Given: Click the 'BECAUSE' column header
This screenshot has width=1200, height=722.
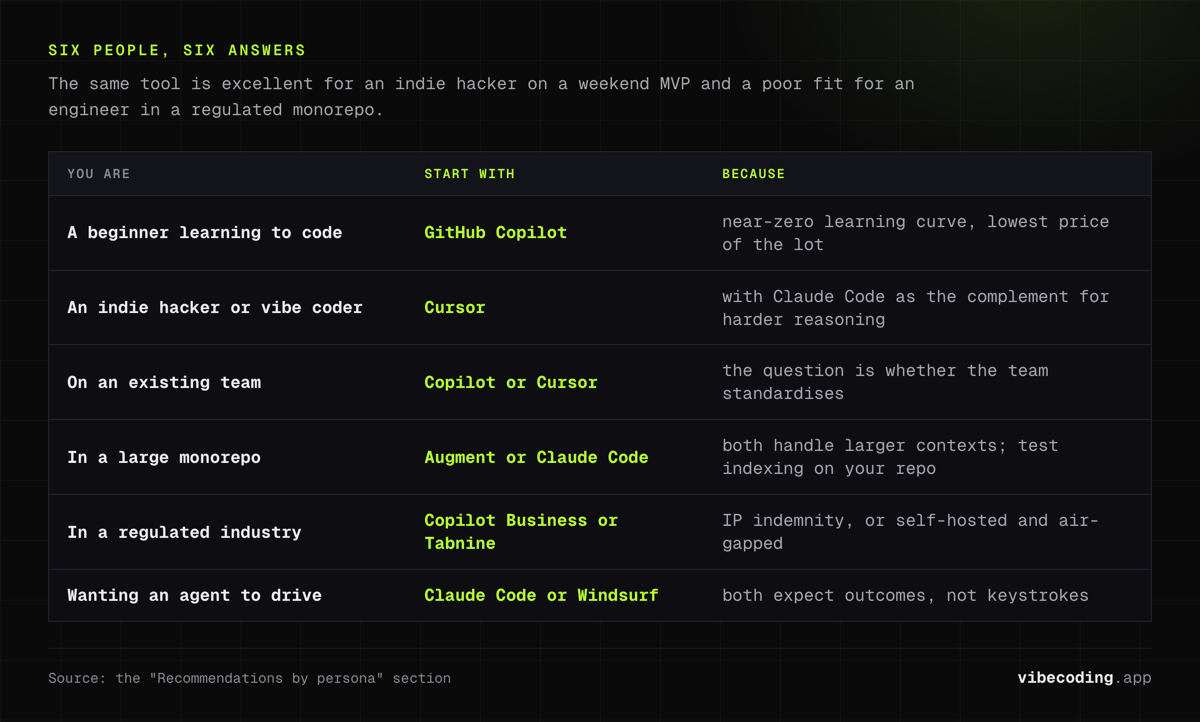Looking at the screenshot, I should point(753,174).
